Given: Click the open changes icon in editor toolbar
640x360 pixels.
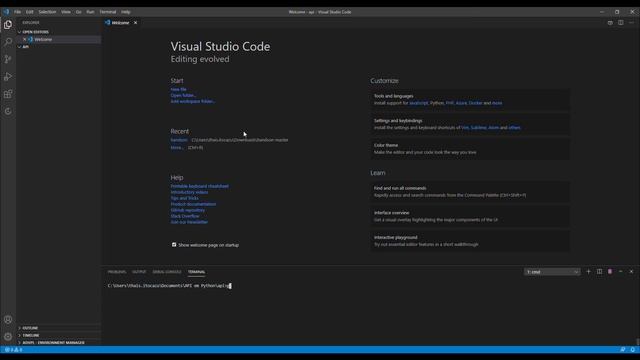Looking at the screenshot, I should (610, 23).
